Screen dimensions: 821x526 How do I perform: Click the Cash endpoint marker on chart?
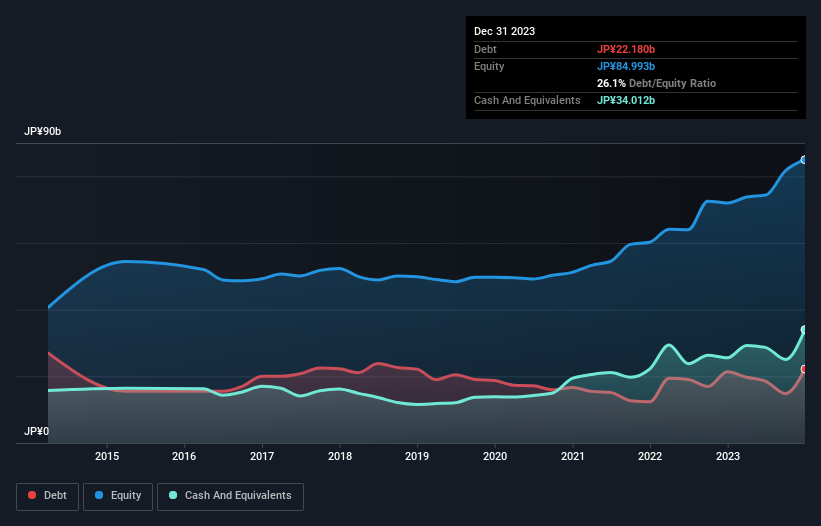pyautogui.click(x=804, y=330)
